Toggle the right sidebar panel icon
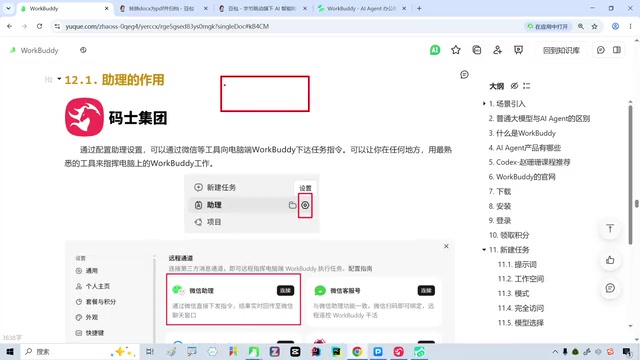Screen dimensions: 640x360 [617, 50]
